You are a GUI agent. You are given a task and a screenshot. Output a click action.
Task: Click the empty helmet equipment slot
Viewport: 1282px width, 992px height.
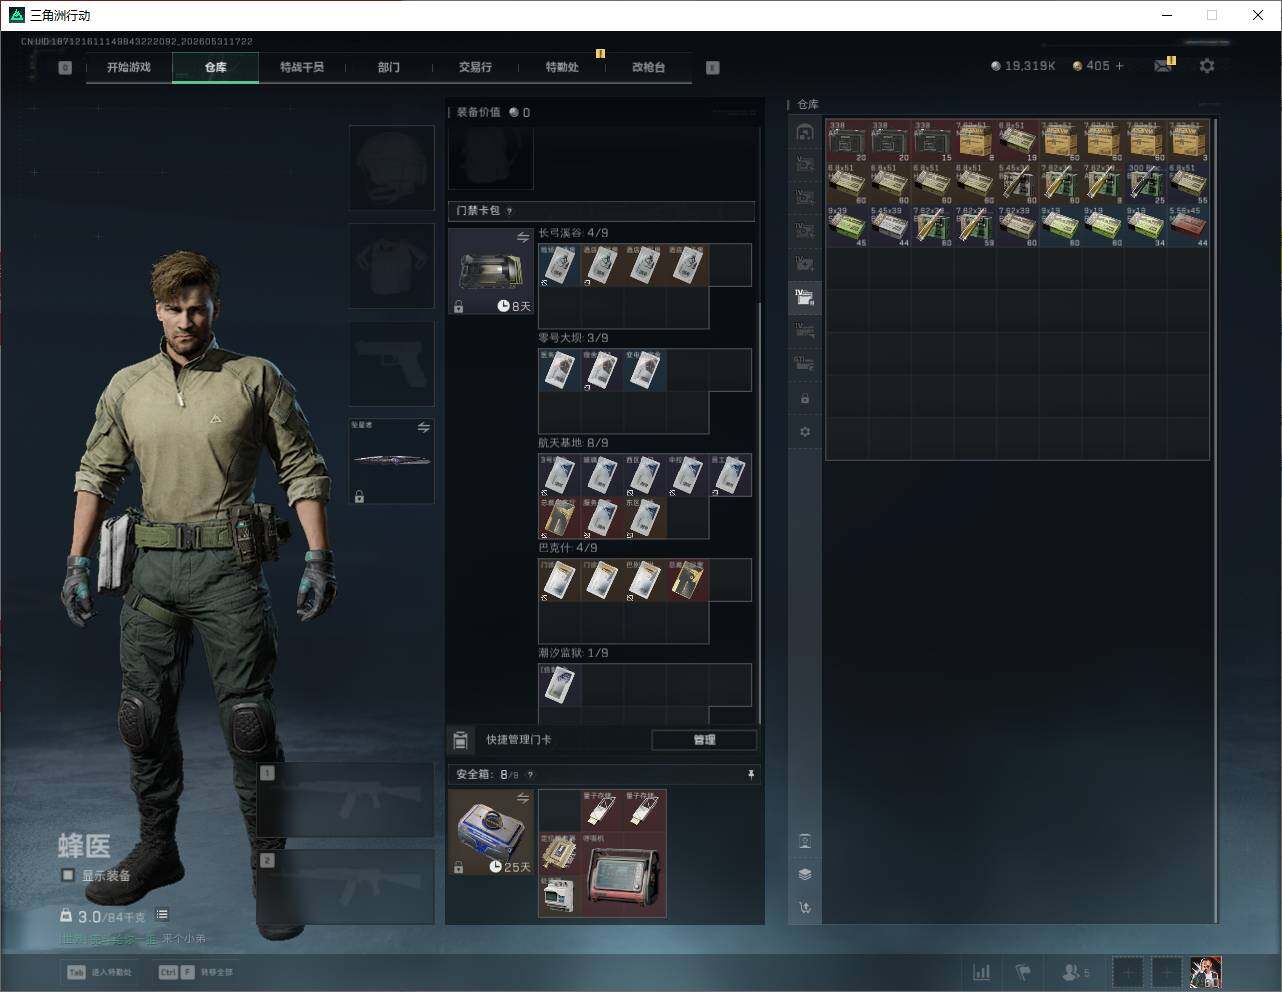point(391,168)
